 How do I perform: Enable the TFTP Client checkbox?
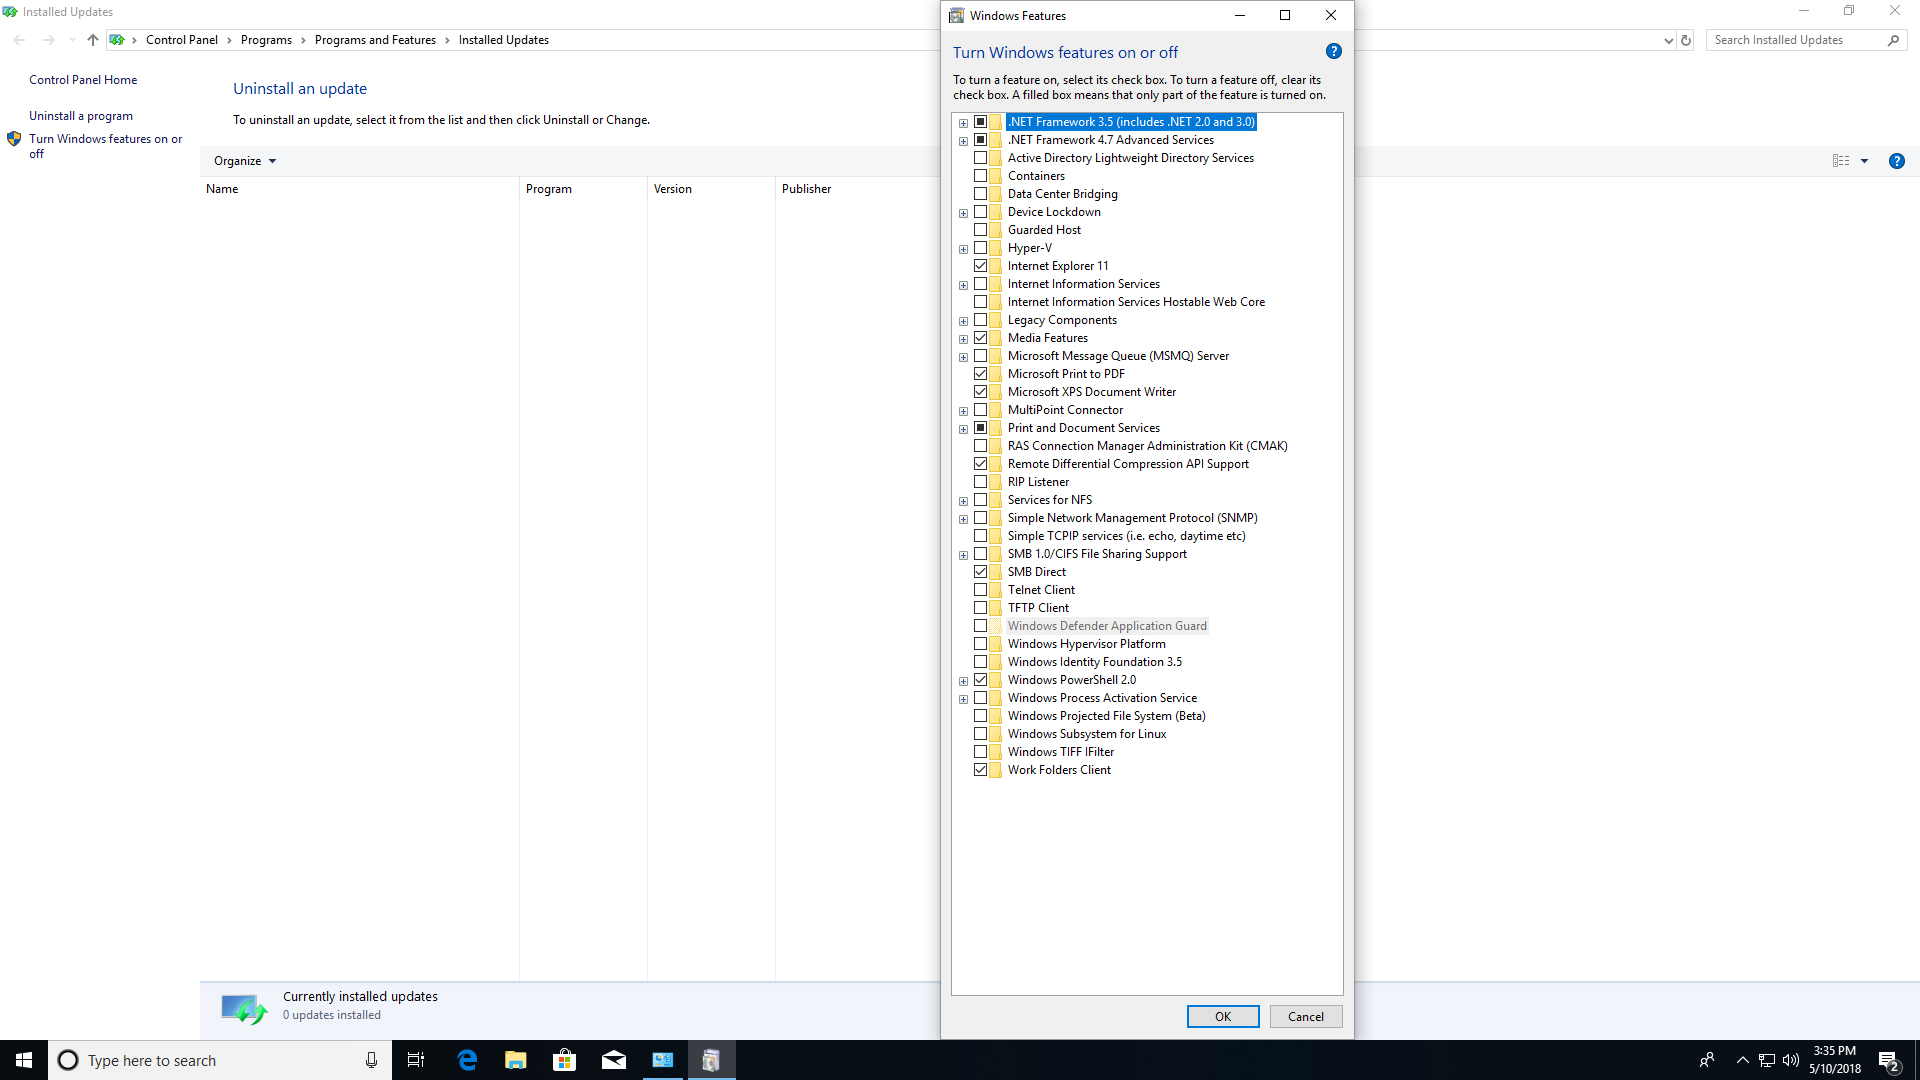coord(980,608)
